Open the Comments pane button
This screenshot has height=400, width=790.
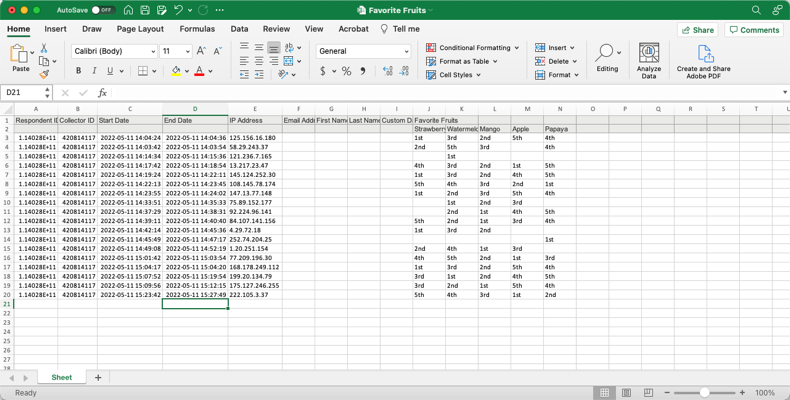click(754, 30)
